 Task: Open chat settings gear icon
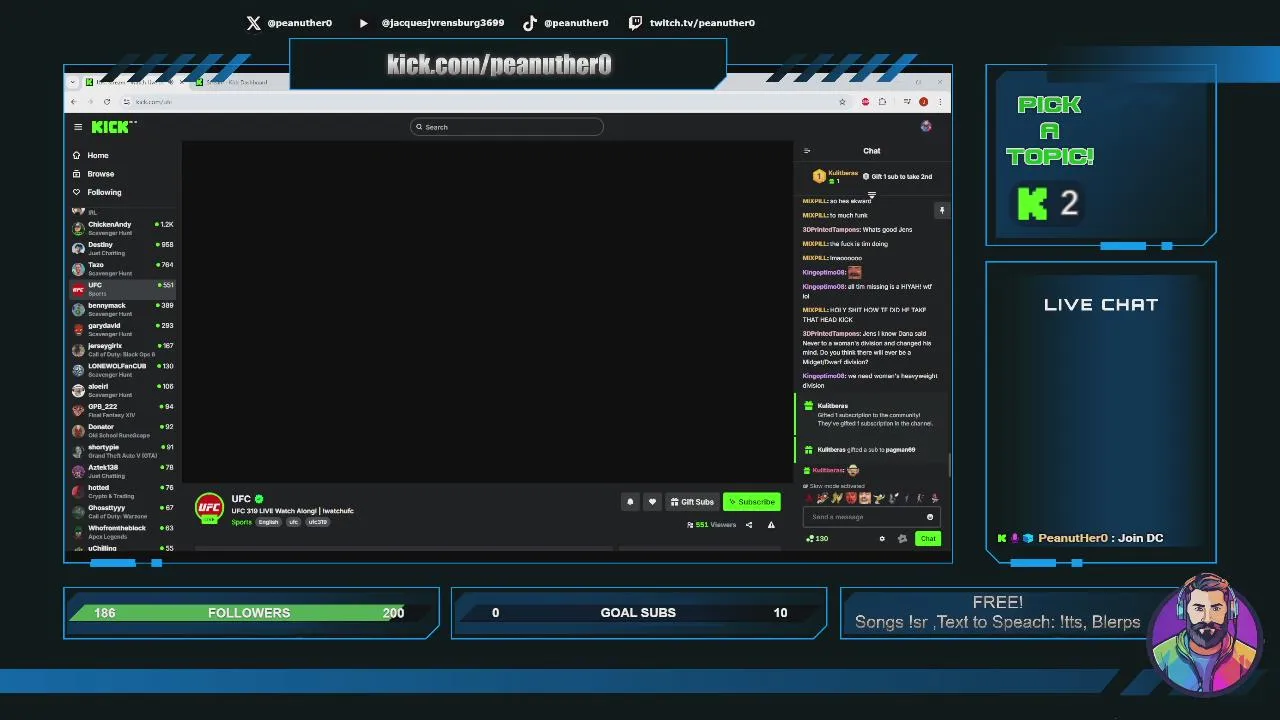[x=882, y=539]
